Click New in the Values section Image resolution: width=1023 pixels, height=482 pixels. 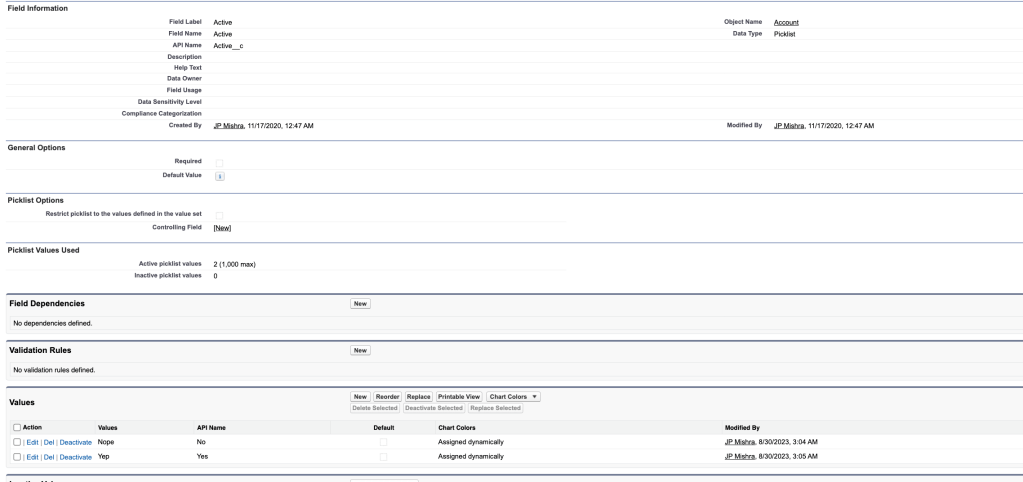pos(360,397)
